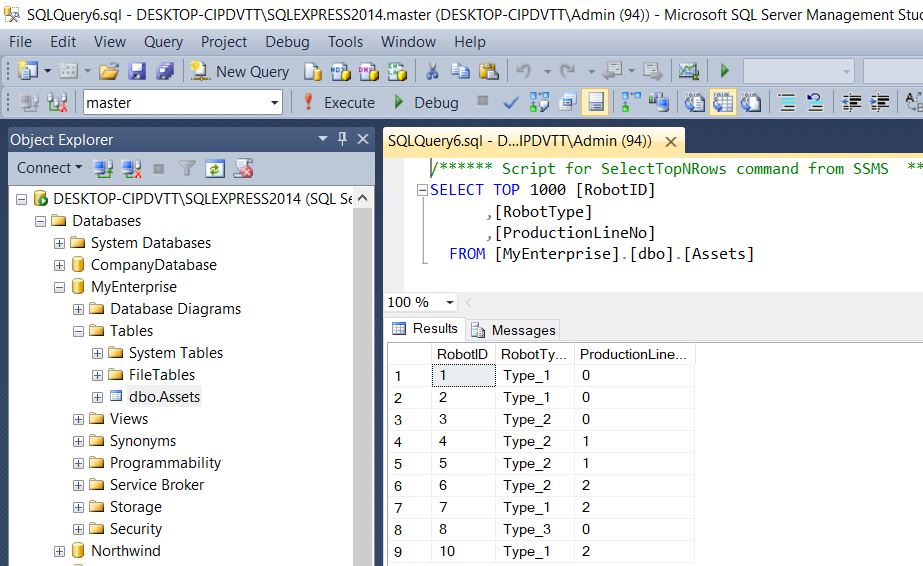923x566 pixels.
Task: Expand the System Databases node
Action: pyautogui.click(x=59, y=243)
